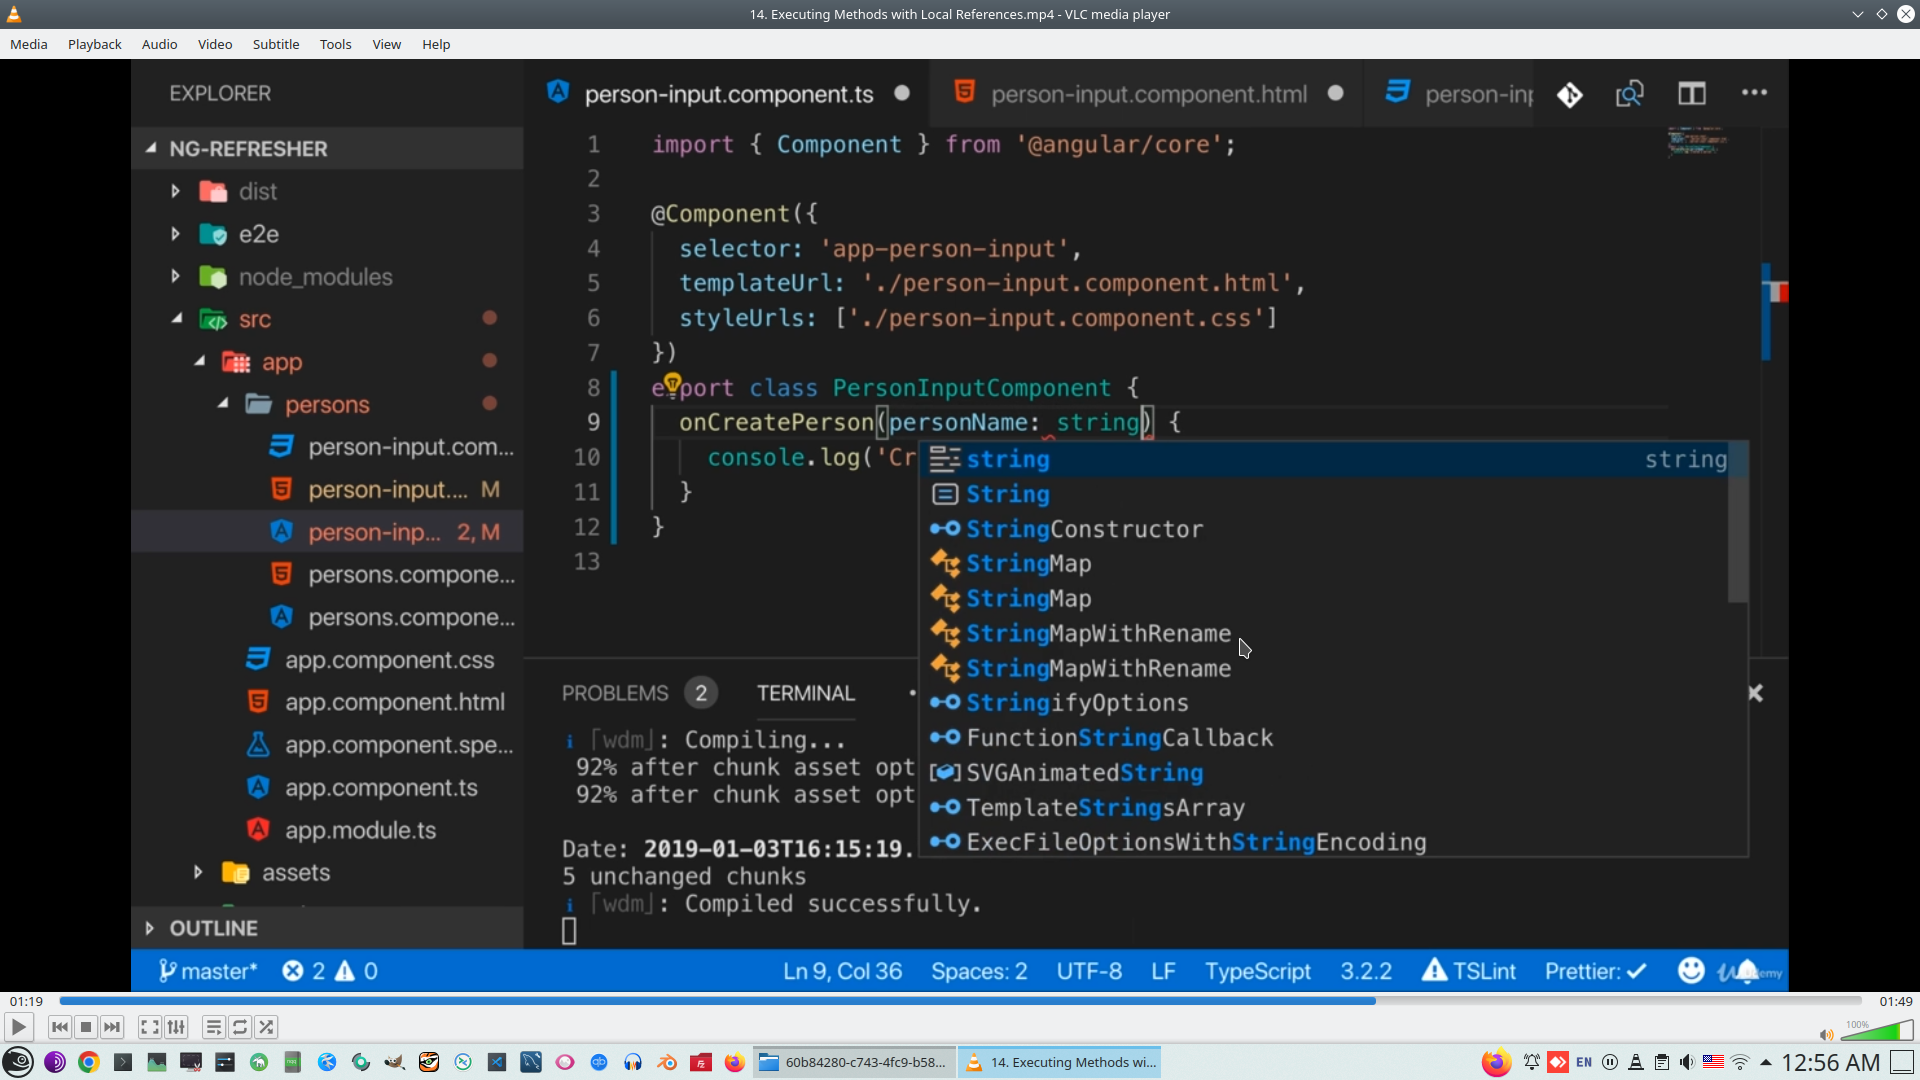Viewport: 1920px width, 1080px height.
Task: Click the errors and warnings status indicator
Action: [328, 970]
